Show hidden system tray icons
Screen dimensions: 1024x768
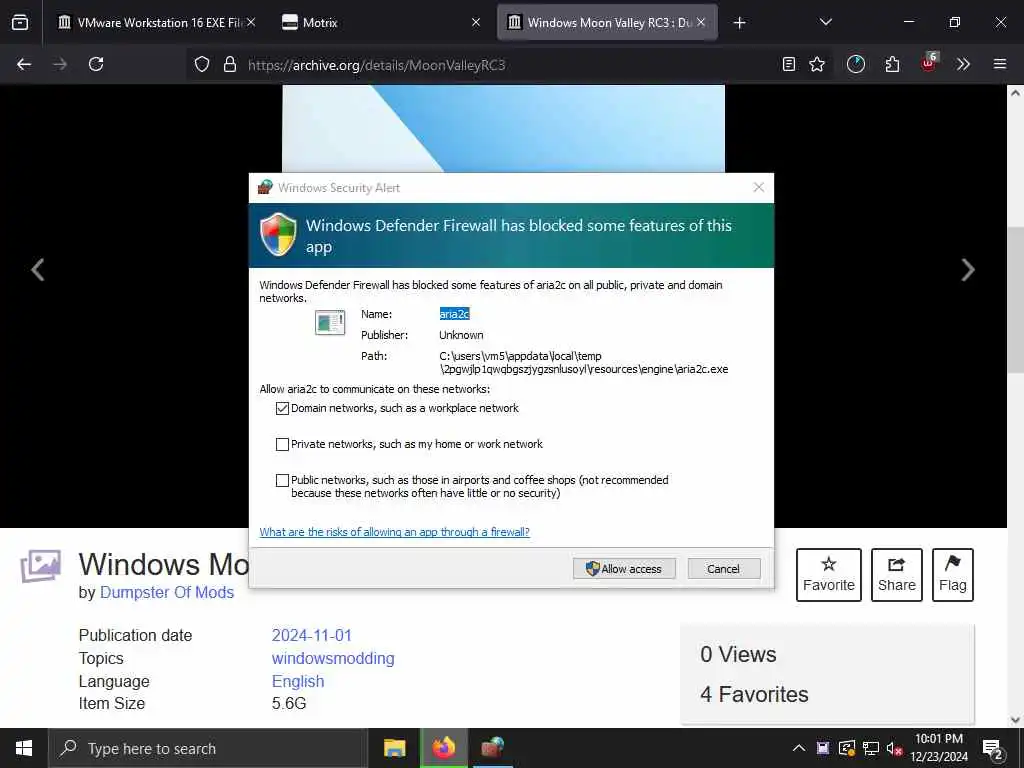[798, 748]
